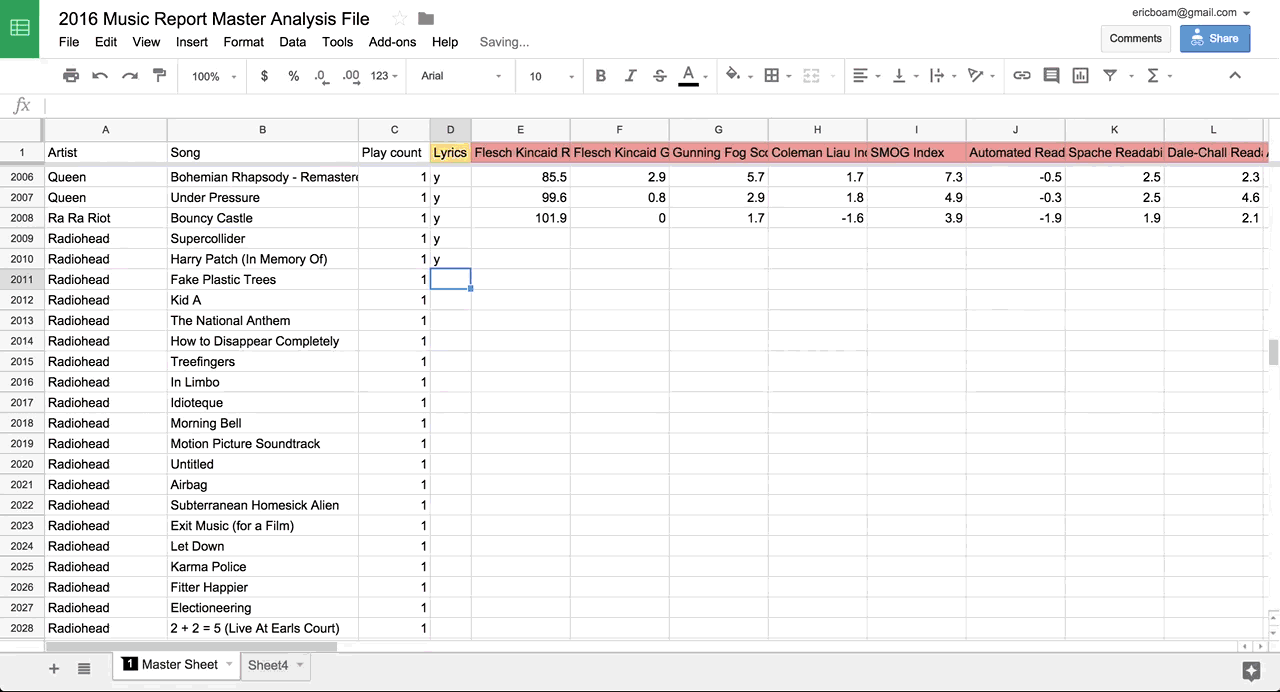
Task: Increase decimal places
Action: (x=351, y=76)
